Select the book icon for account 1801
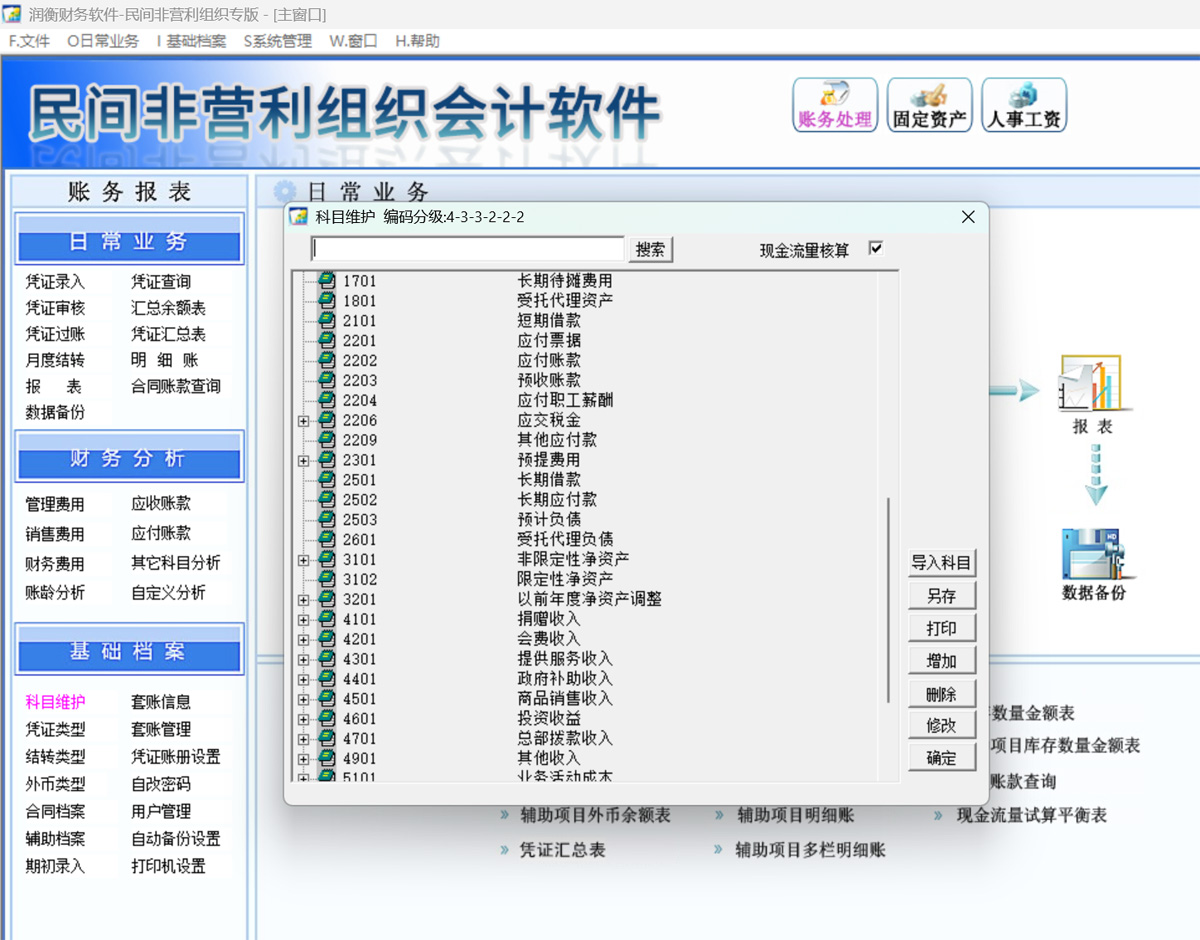Screen dimensions: 1200x940 327,301
